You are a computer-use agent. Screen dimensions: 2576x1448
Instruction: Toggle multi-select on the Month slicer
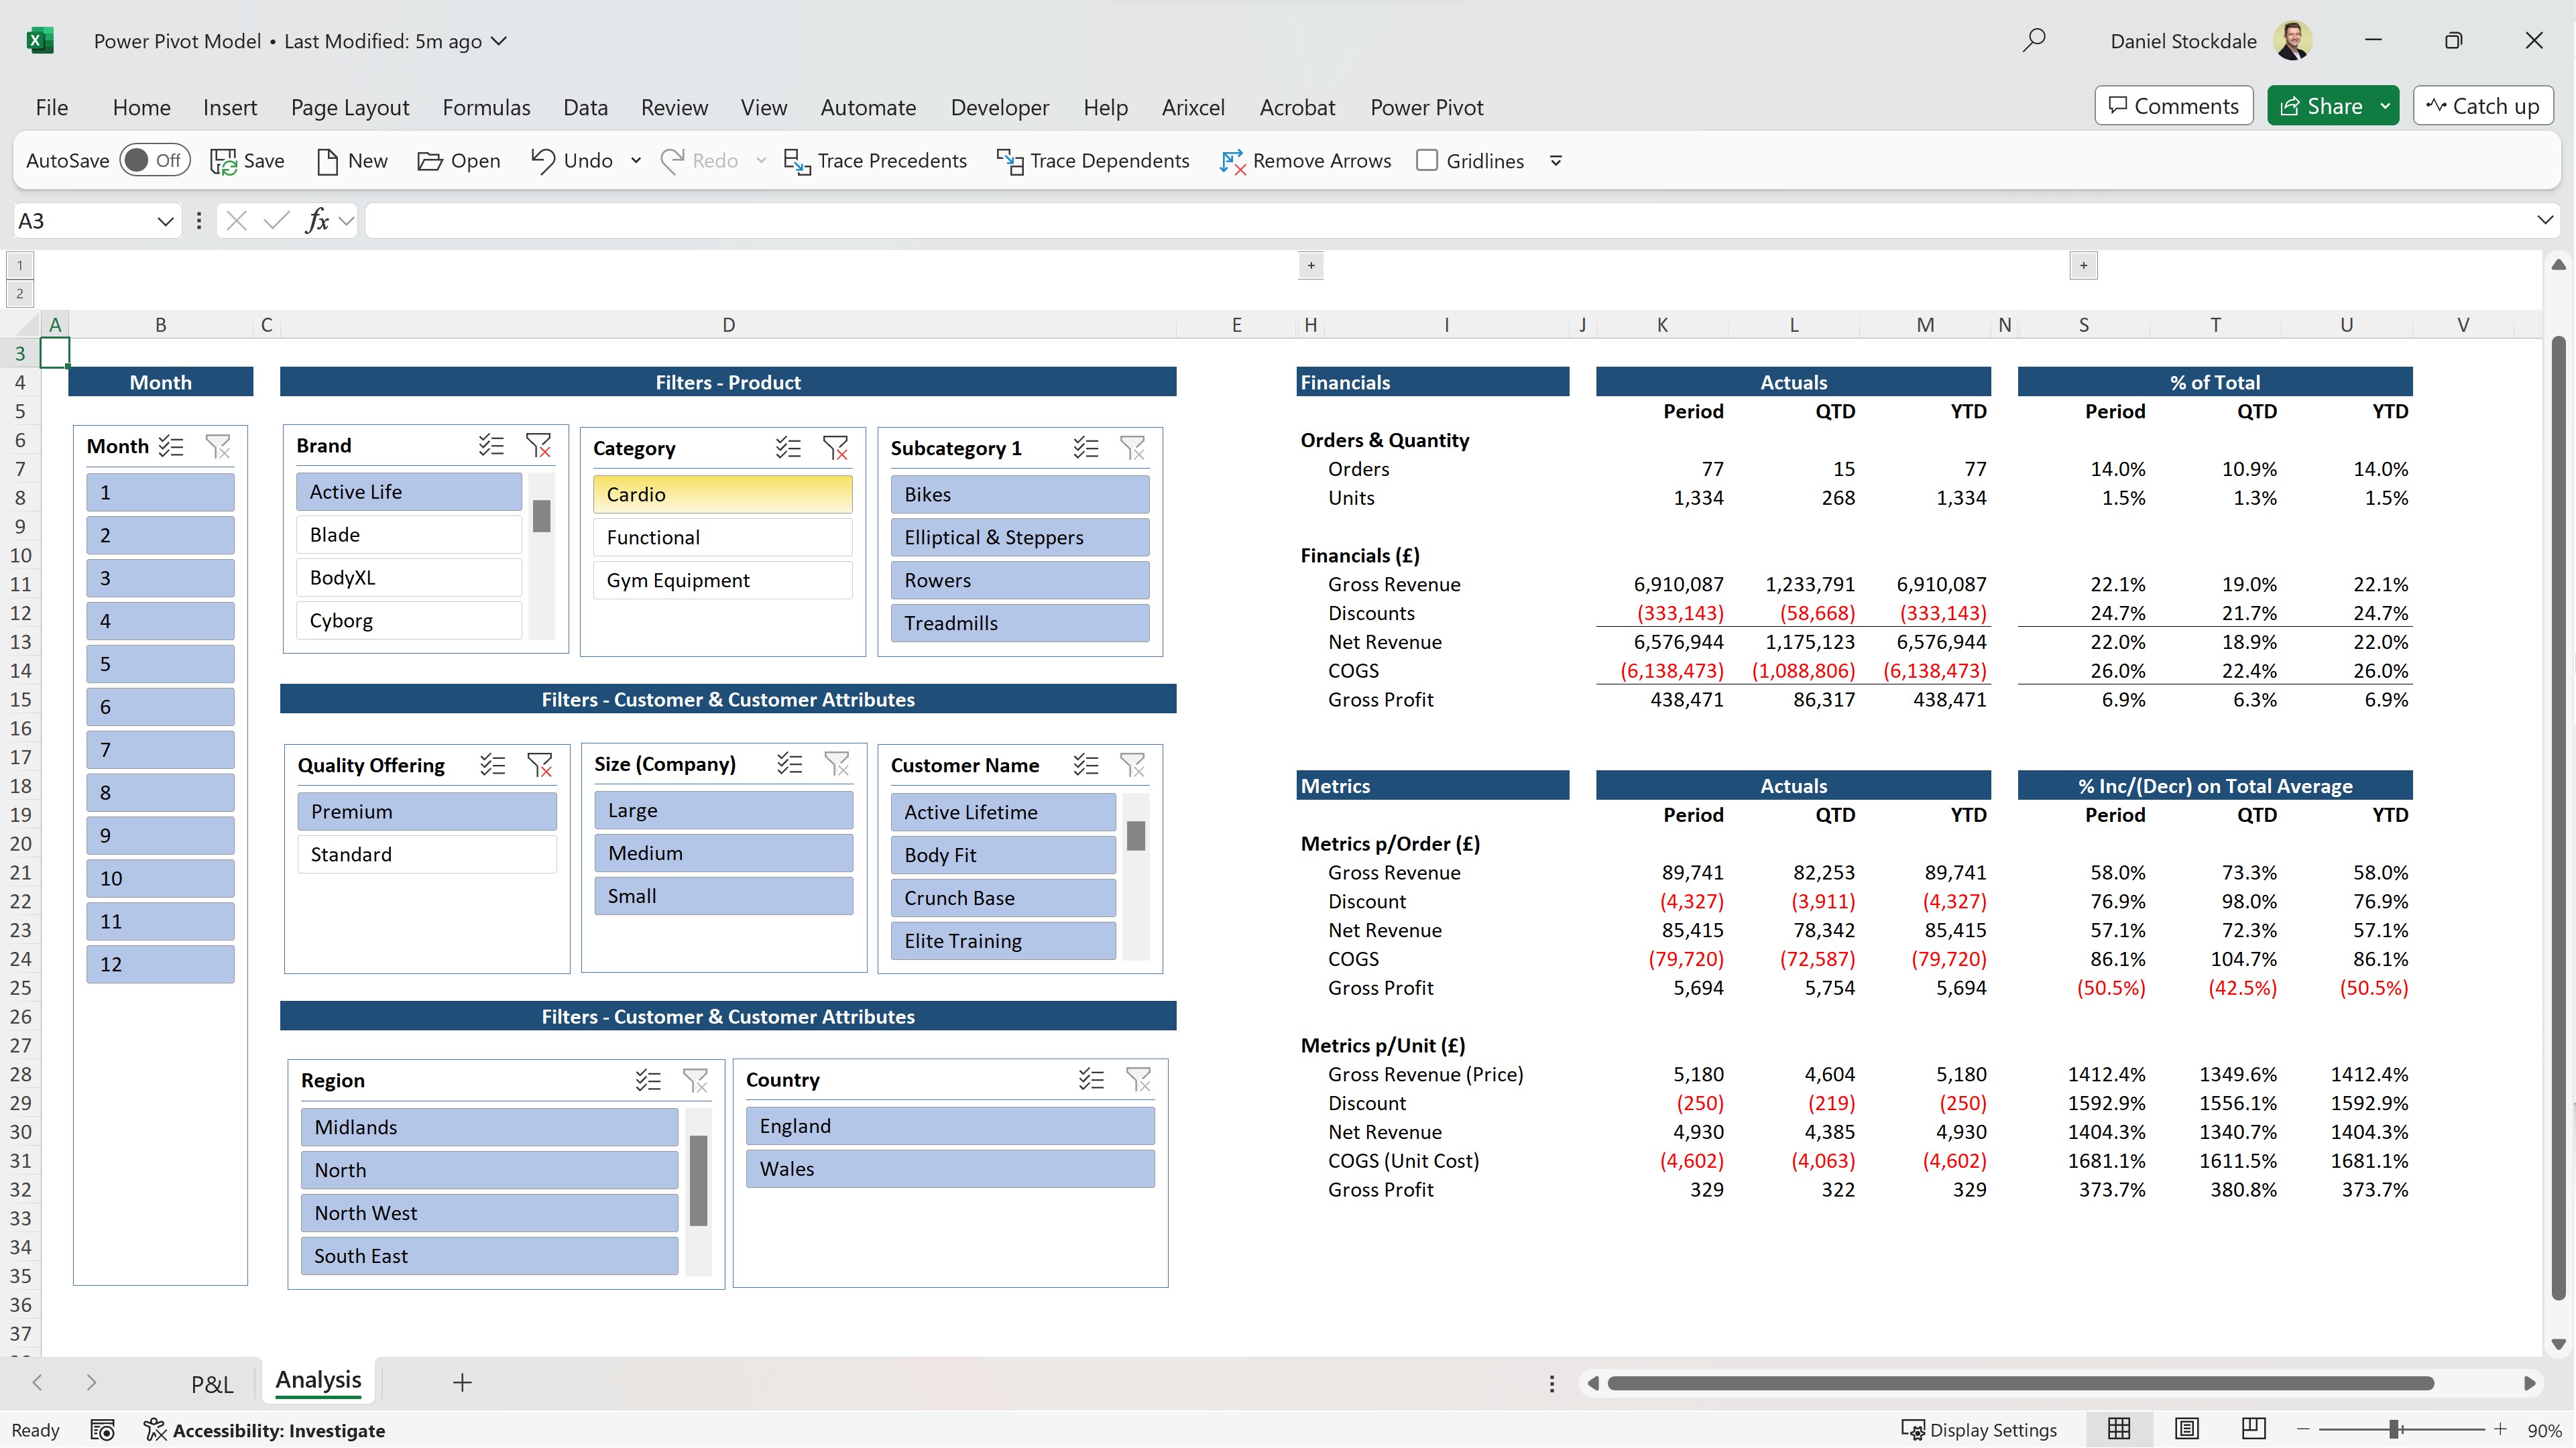pyautogui.click(x=171, y=446)
